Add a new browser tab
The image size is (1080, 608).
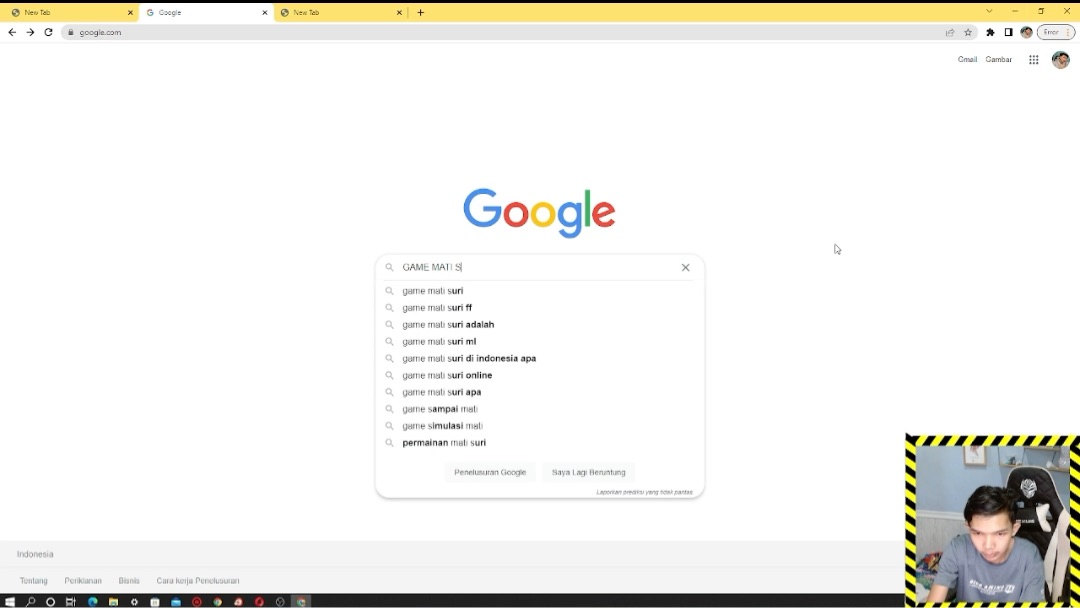[421, 12]
